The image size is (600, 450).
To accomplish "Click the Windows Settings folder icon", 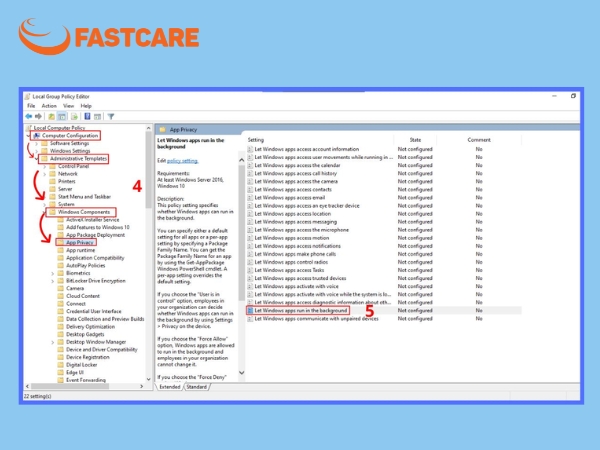I will pos(44,151).
